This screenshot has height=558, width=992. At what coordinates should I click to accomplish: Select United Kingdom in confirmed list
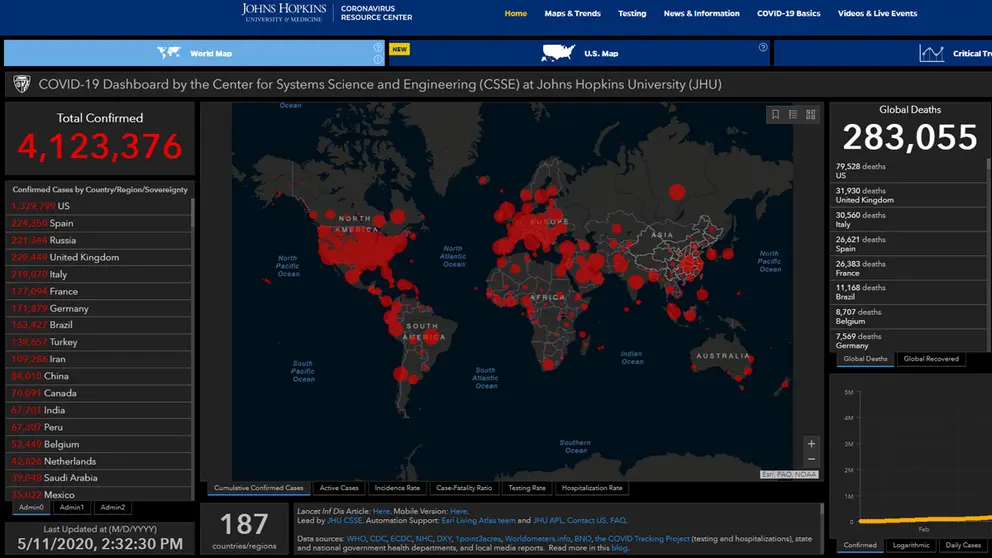click(98, 257)
